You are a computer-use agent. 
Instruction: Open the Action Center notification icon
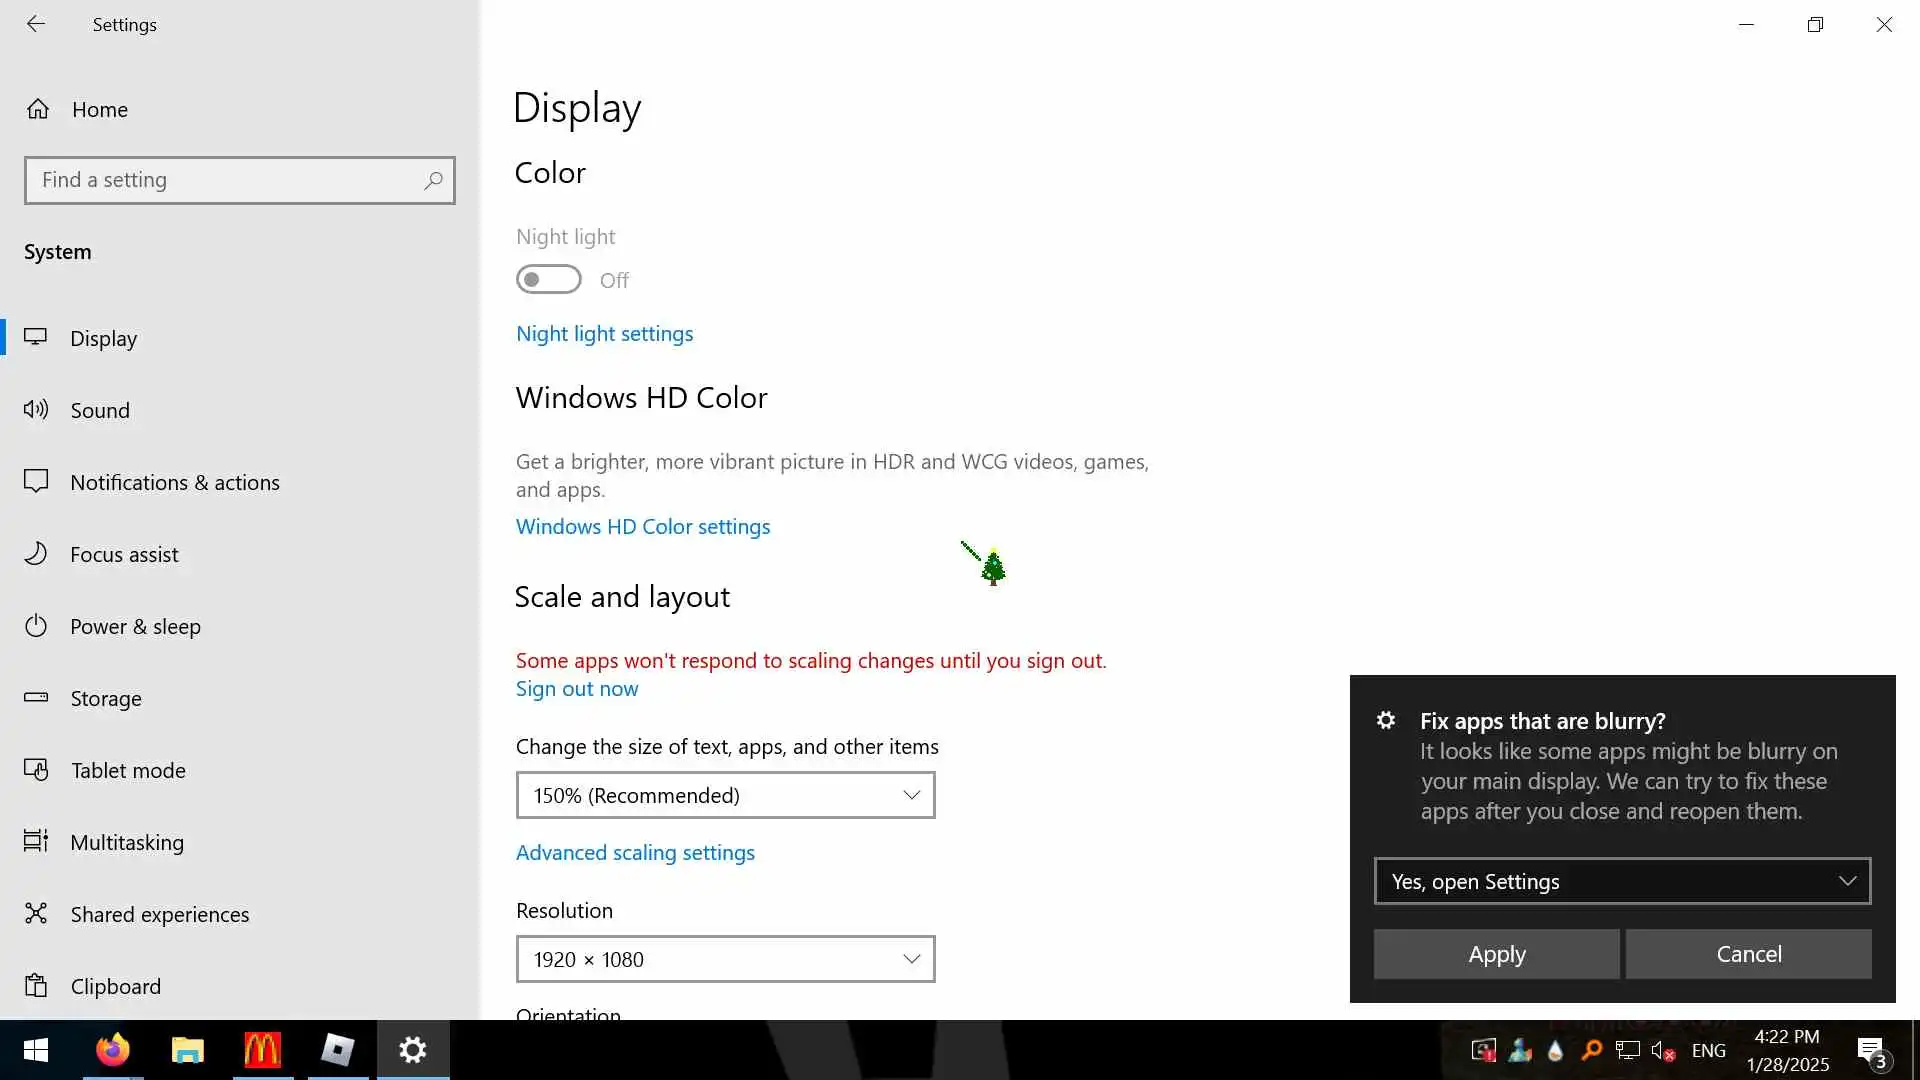pos(1871,1051)
